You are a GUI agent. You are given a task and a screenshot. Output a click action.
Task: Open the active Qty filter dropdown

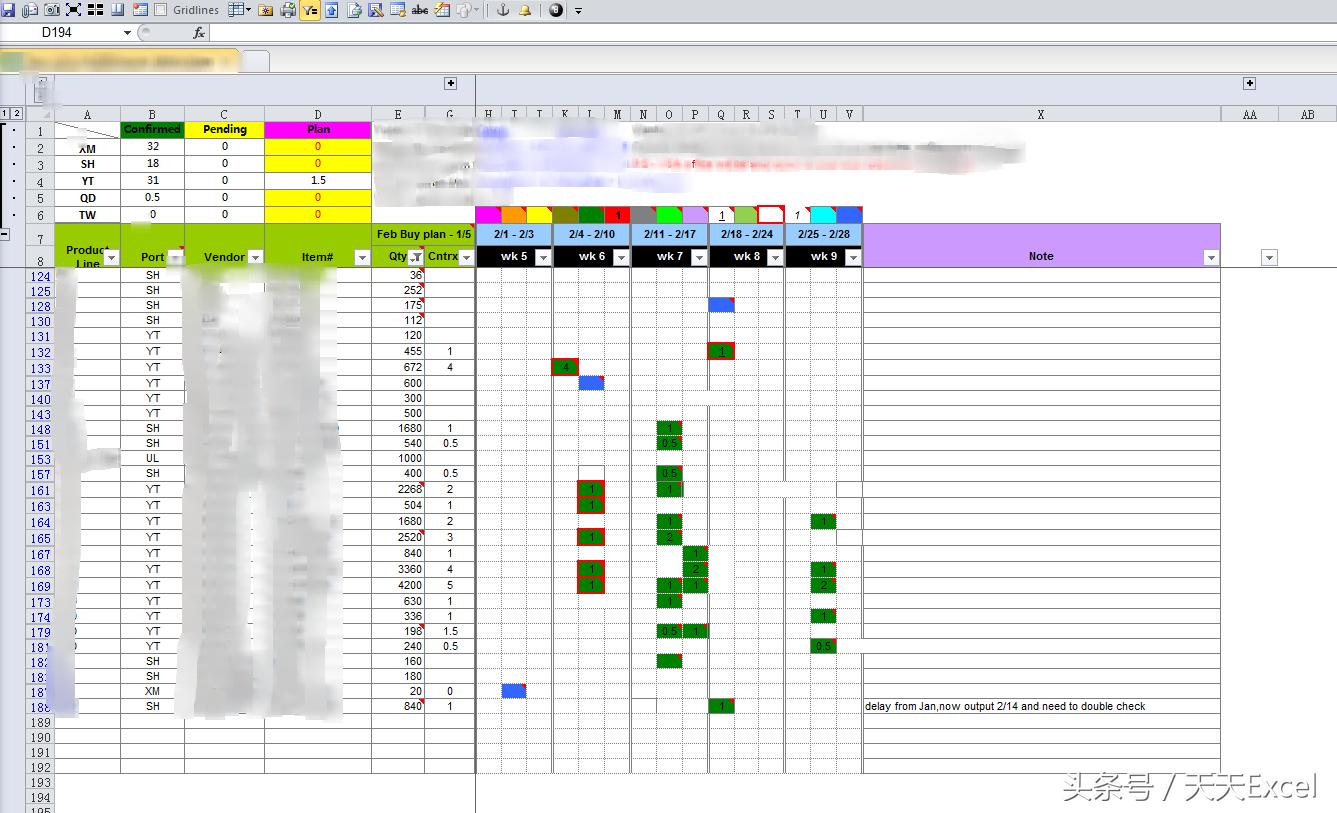(416, 258)
